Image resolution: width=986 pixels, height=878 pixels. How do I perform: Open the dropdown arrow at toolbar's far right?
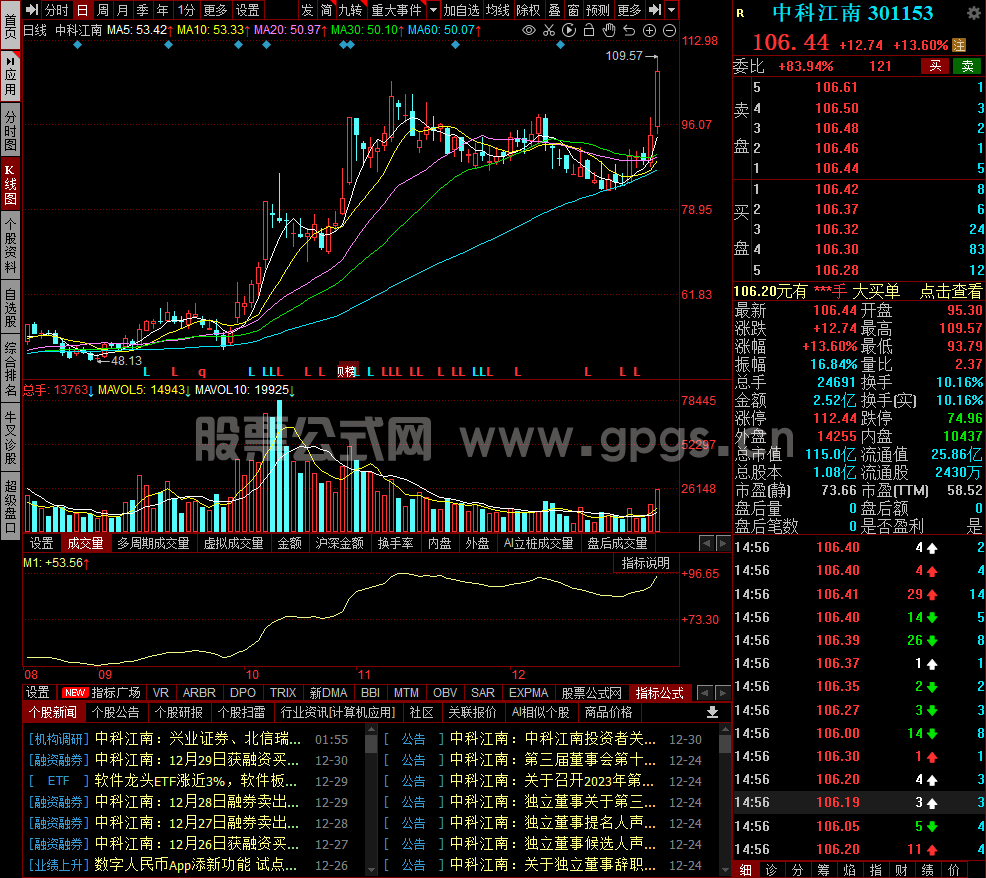pyautogui.click(x=672, y=10)
